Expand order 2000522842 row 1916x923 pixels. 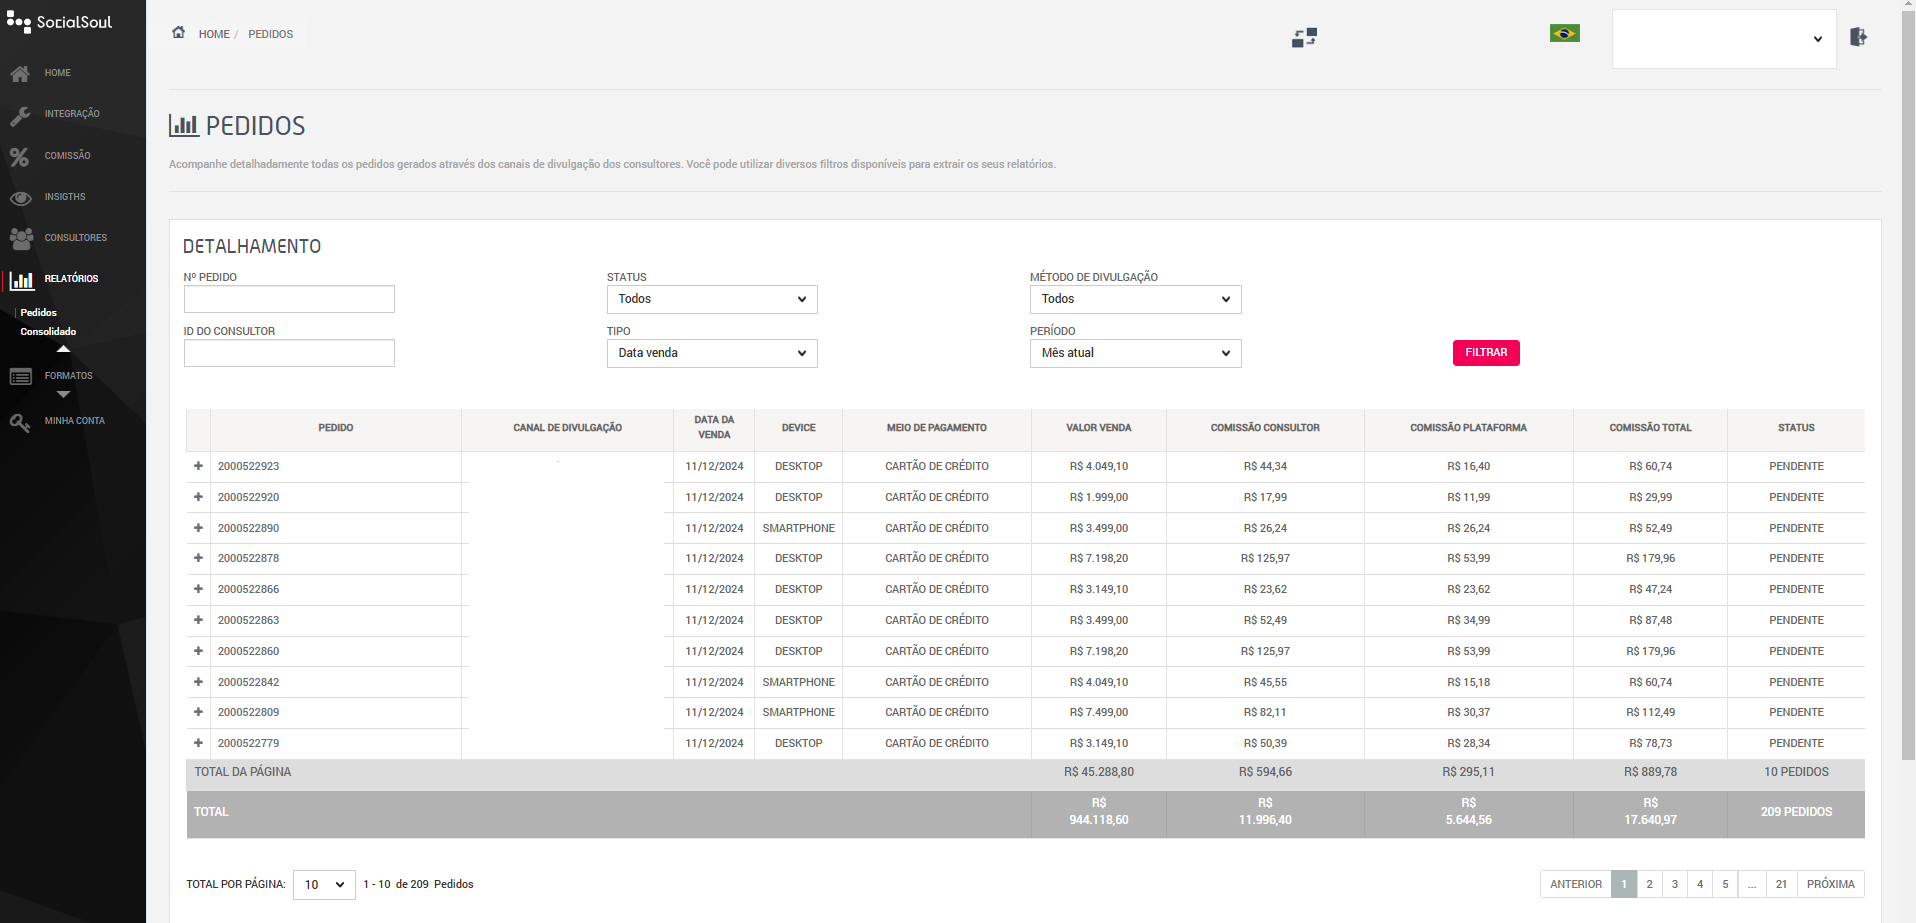click(x=198, y=682)
